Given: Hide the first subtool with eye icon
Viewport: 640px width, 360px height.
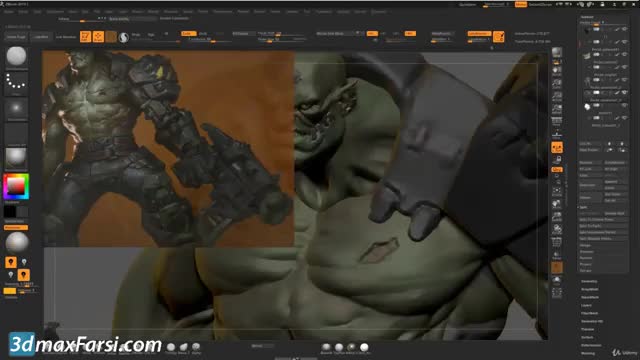Looking at the screenshot, I should tap(624, 29).
